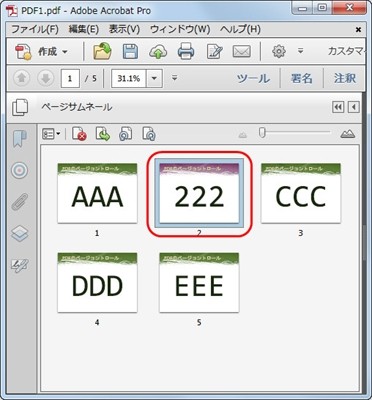The height and width of the screenshot is (400, 372).
Task: Click the rotate pages icon
Action: (149, 134)
